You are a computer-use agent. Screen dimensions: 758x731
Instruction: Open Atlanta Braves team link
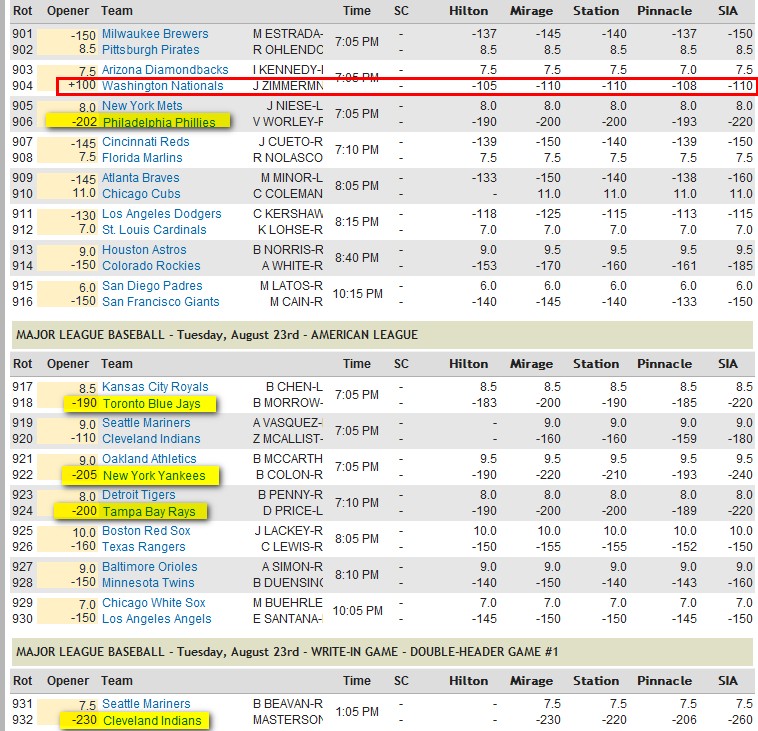point(140,178)
